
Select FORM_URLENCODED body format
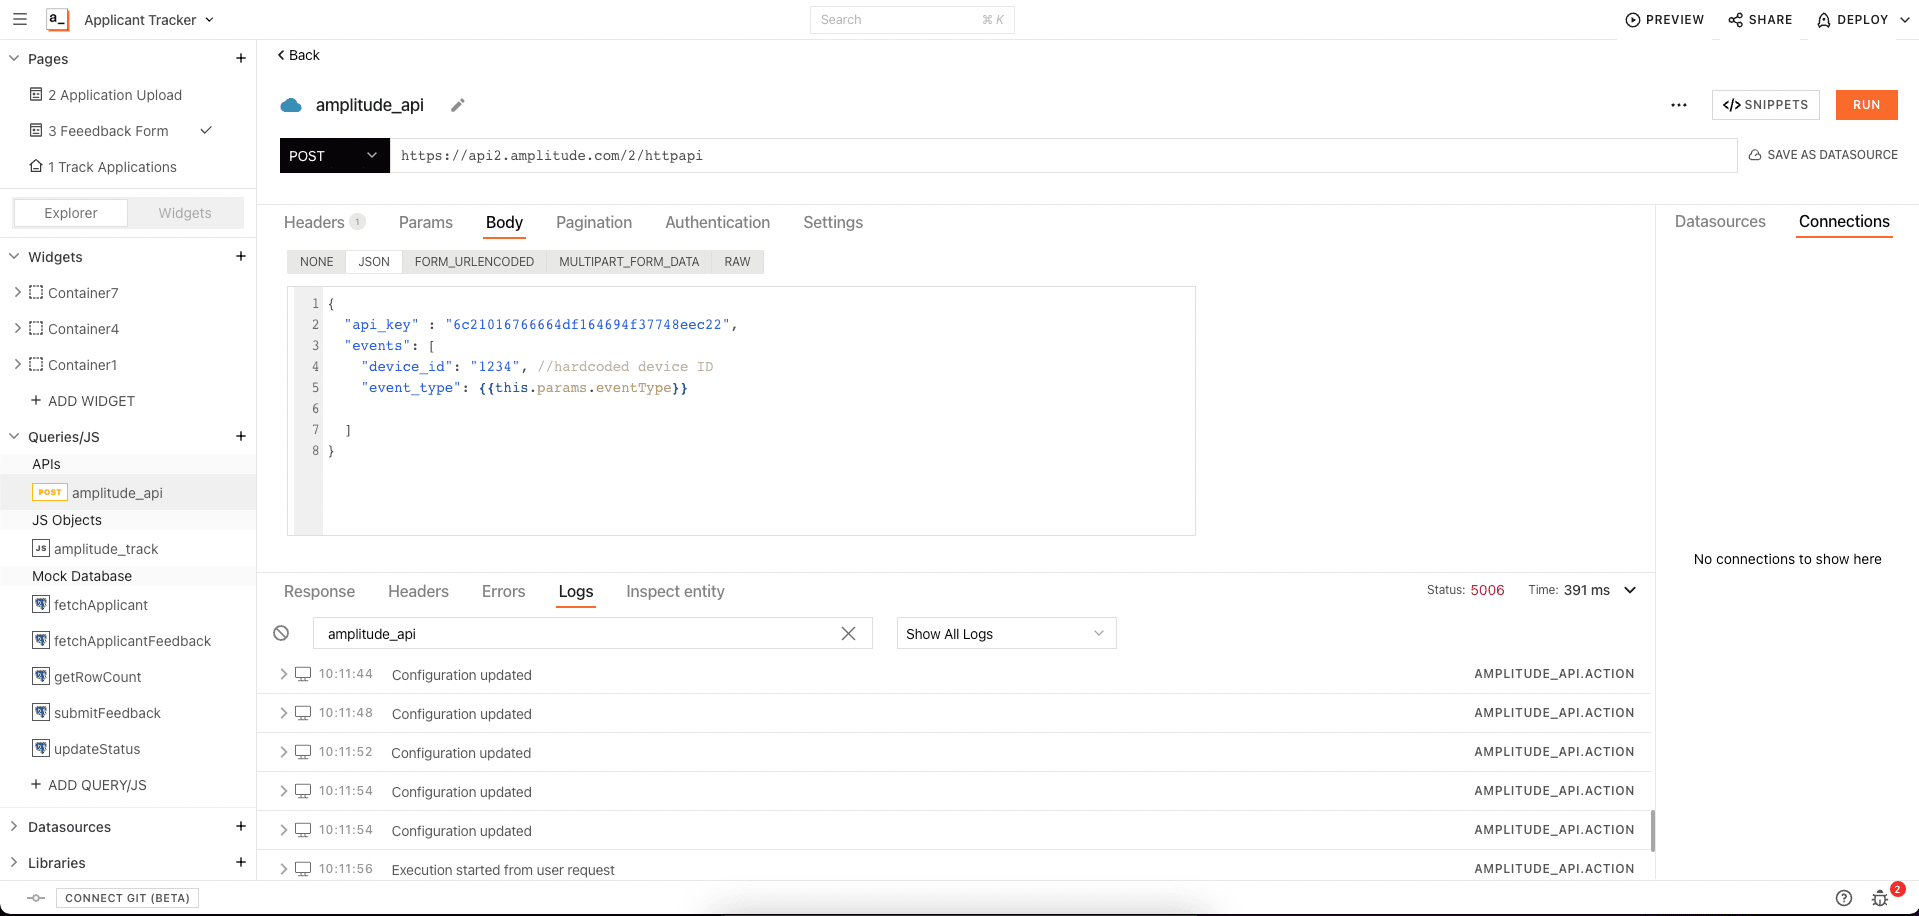pyautogui.click(x=474, y=262)
